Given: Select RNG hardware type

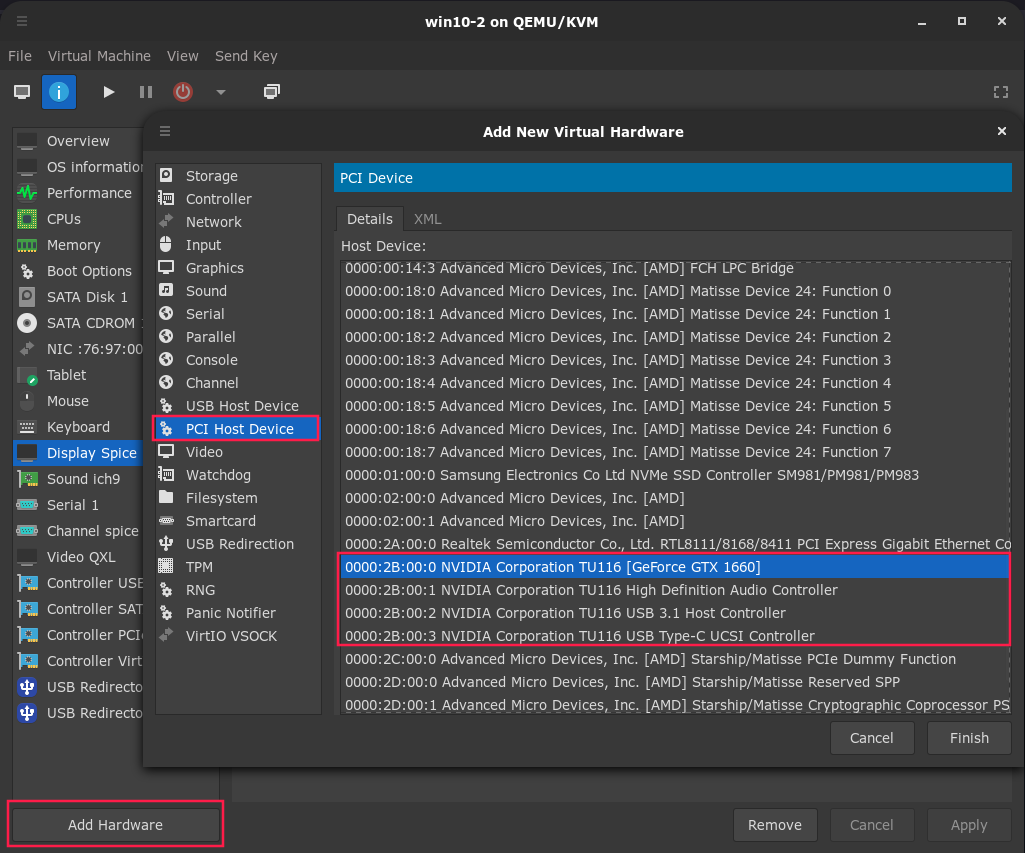Looking at the screenshot, I should click(x=239, y=590).
